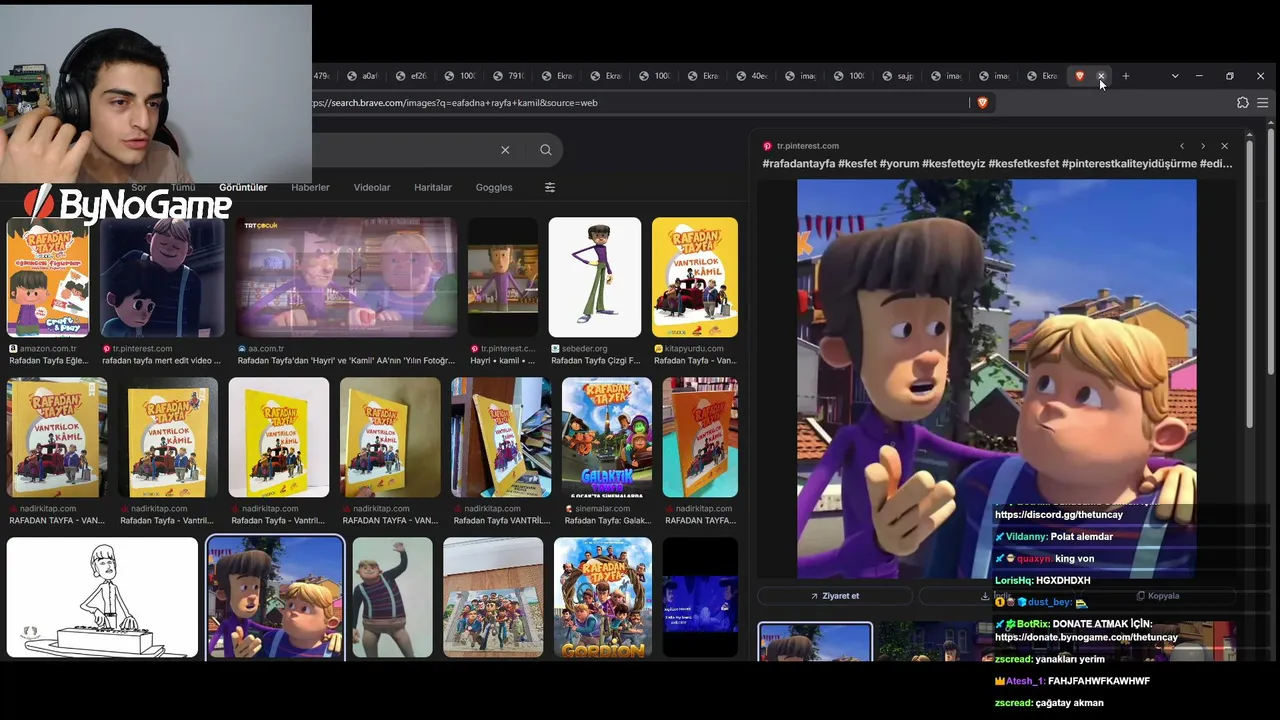Viewport: 1280px width, 720px height.
Task: Click the 'Rafadan Tayfa VANTRİL...' result title
Action: (x=502, y=521)
